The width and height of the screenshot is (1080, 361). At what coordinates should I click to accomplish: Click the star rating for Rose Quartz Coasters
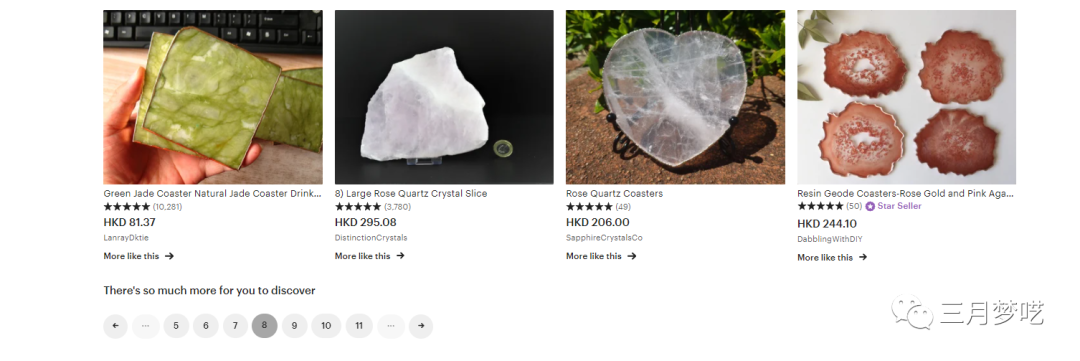(589, 207)
